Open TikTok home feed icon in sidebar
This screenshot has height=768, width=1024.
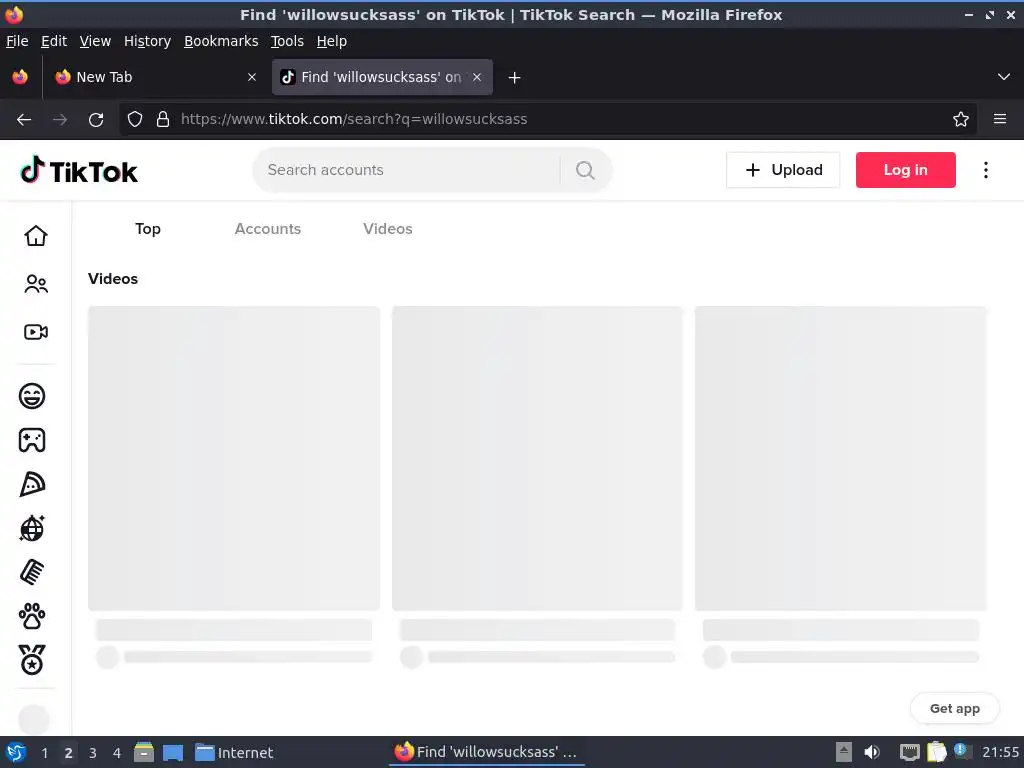[x=36, y=236]
